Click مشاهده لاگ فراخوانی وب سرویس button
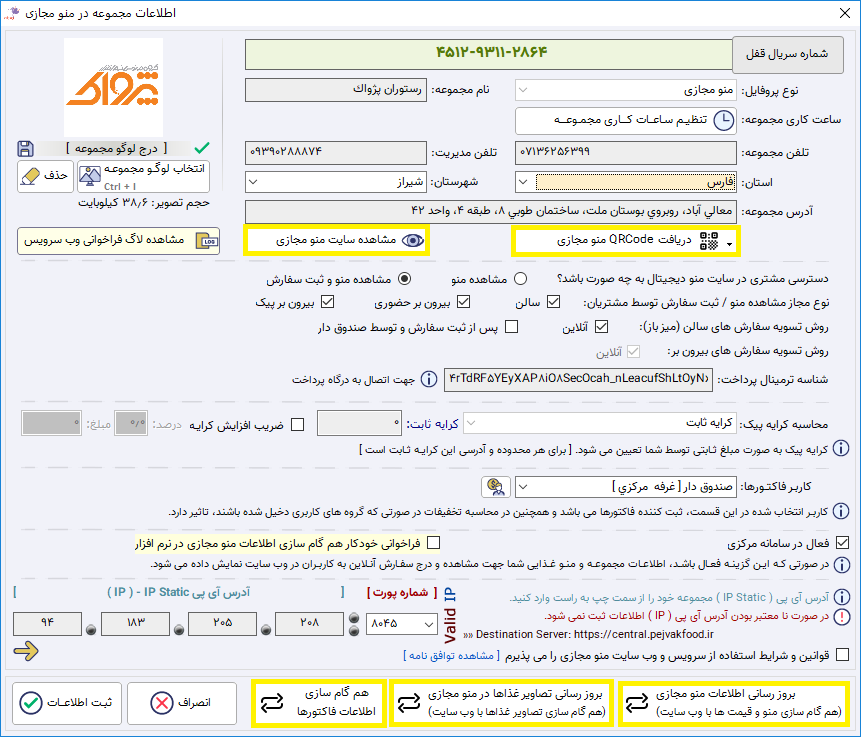Viewport: 861px width, 737px height. tap(119, 241)
